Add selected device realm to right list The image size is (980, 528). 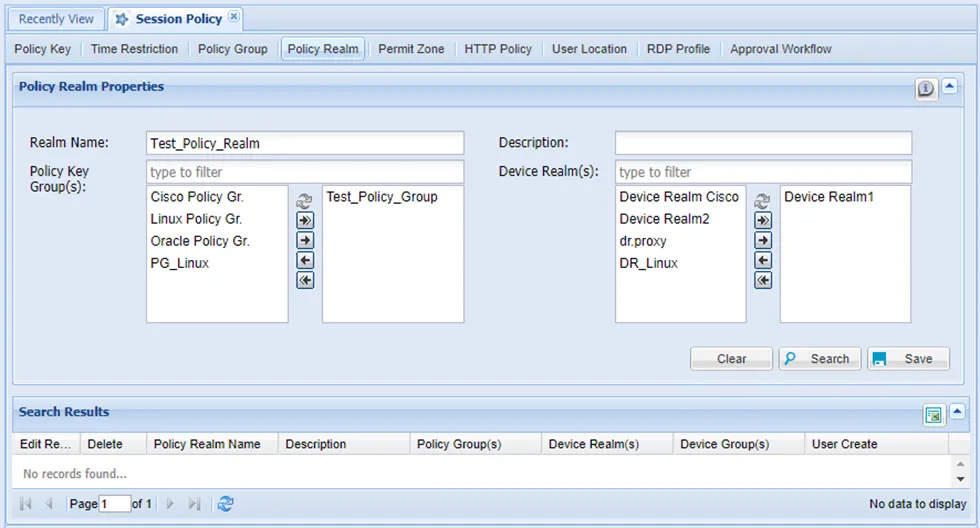click(x=763, y=240)
